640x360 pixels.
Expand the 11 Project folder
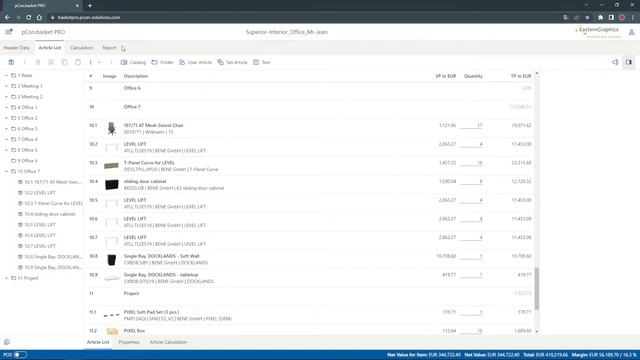pyautogui.click(x=6, y=278)
